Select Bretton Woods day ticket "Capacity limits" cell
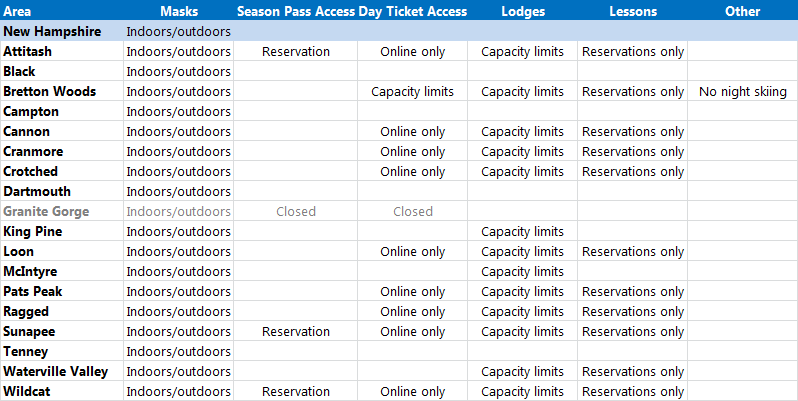This screenshot has width=798, height=401. (x=412, y=91)
